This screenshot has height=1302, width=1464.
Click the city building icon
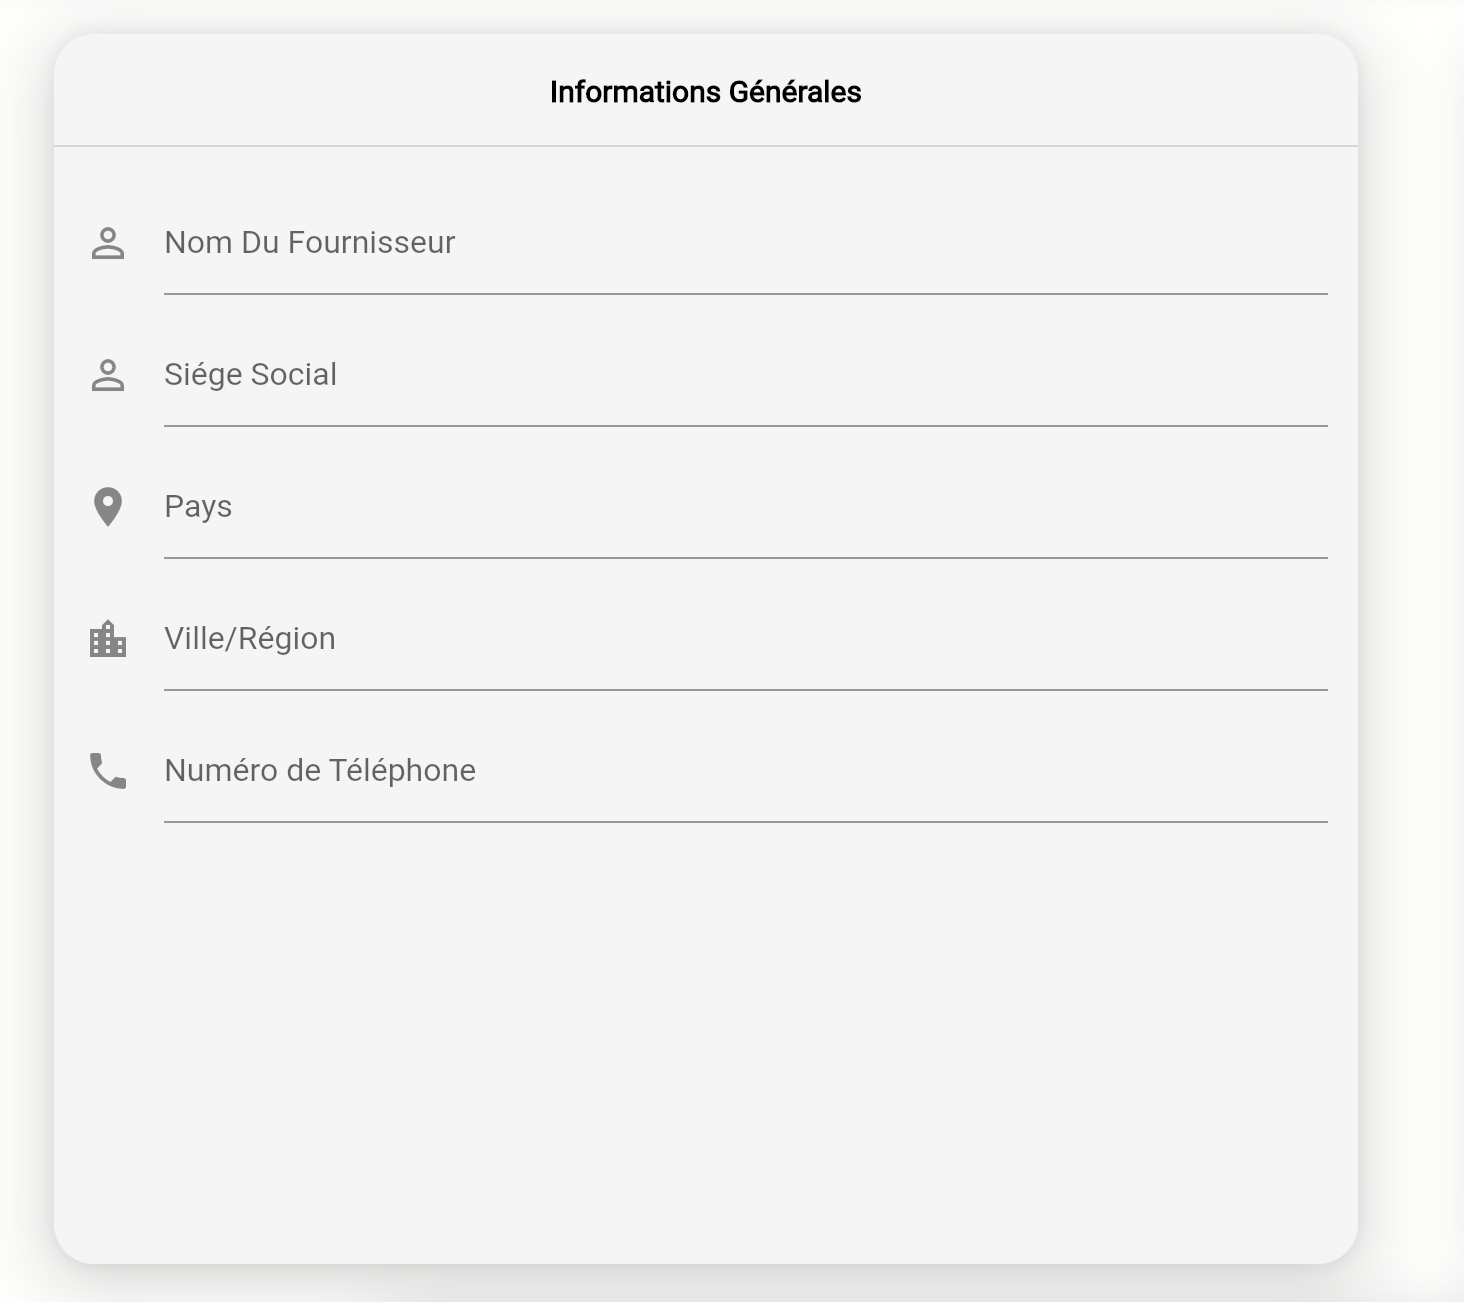pos(108,639)
